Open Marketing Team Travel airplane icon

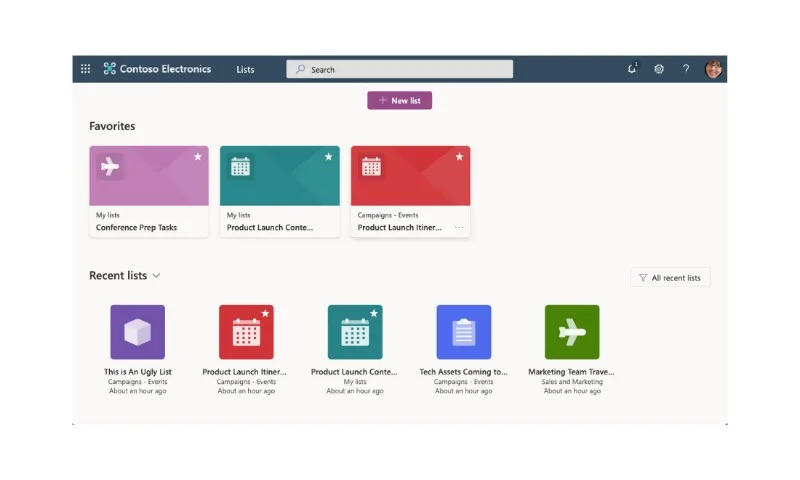click(x=572, y=332)
